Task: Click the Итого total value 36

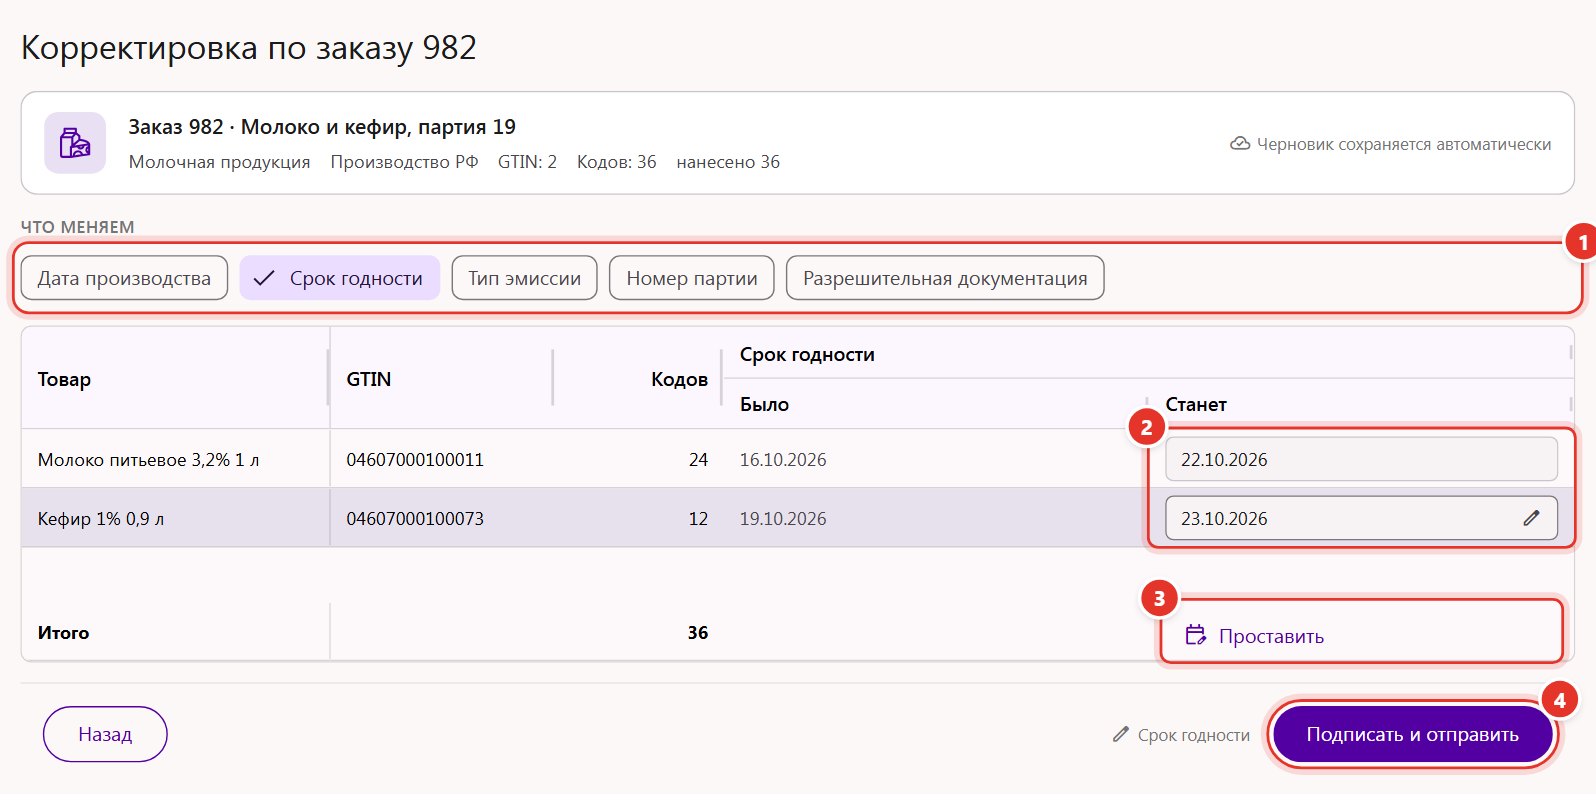Action: (x=698, y=633)
